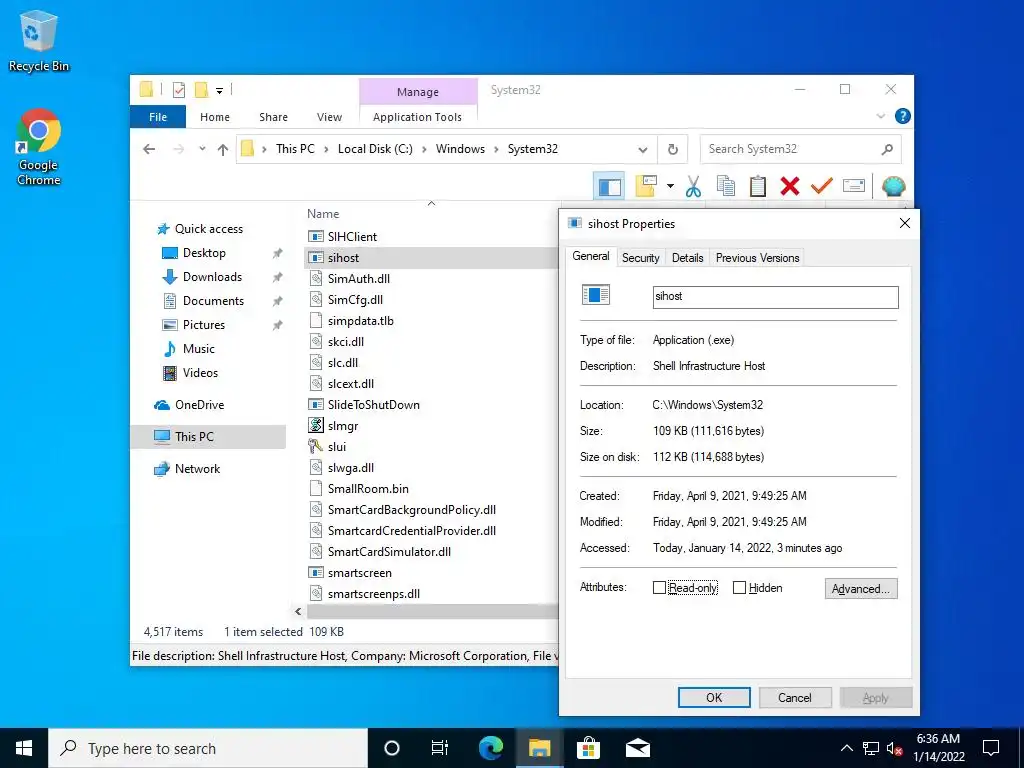Expand the ribbon chevron

click(x=880, y=116)
